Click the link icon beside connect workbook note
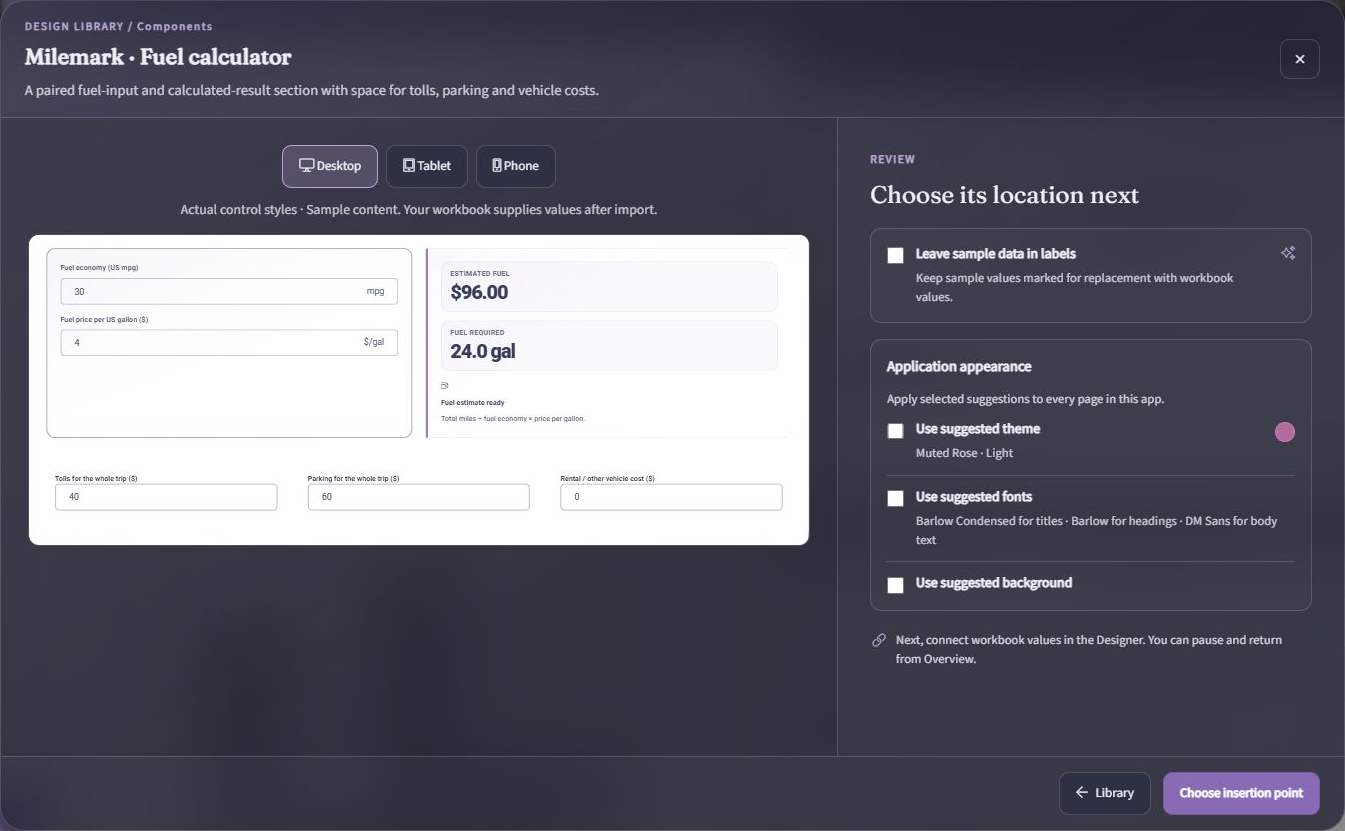Viewport: 1345px width, 831px height. (879, 640)
